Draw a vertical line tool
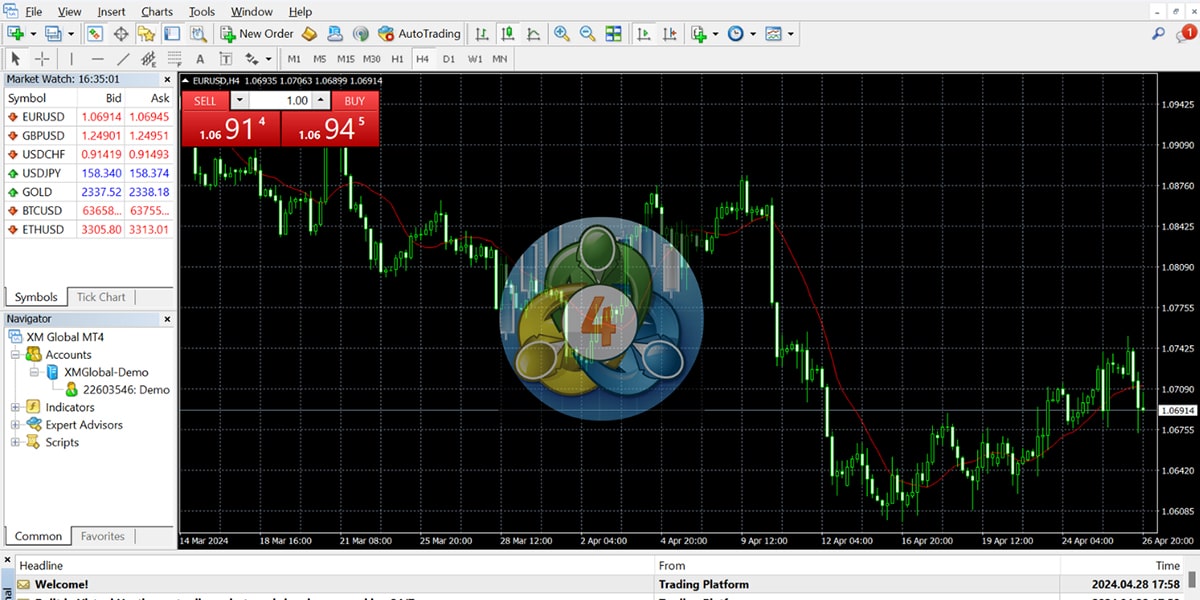Image resolution: width=1200 pixels, height=600 pixels. point(71,59)
